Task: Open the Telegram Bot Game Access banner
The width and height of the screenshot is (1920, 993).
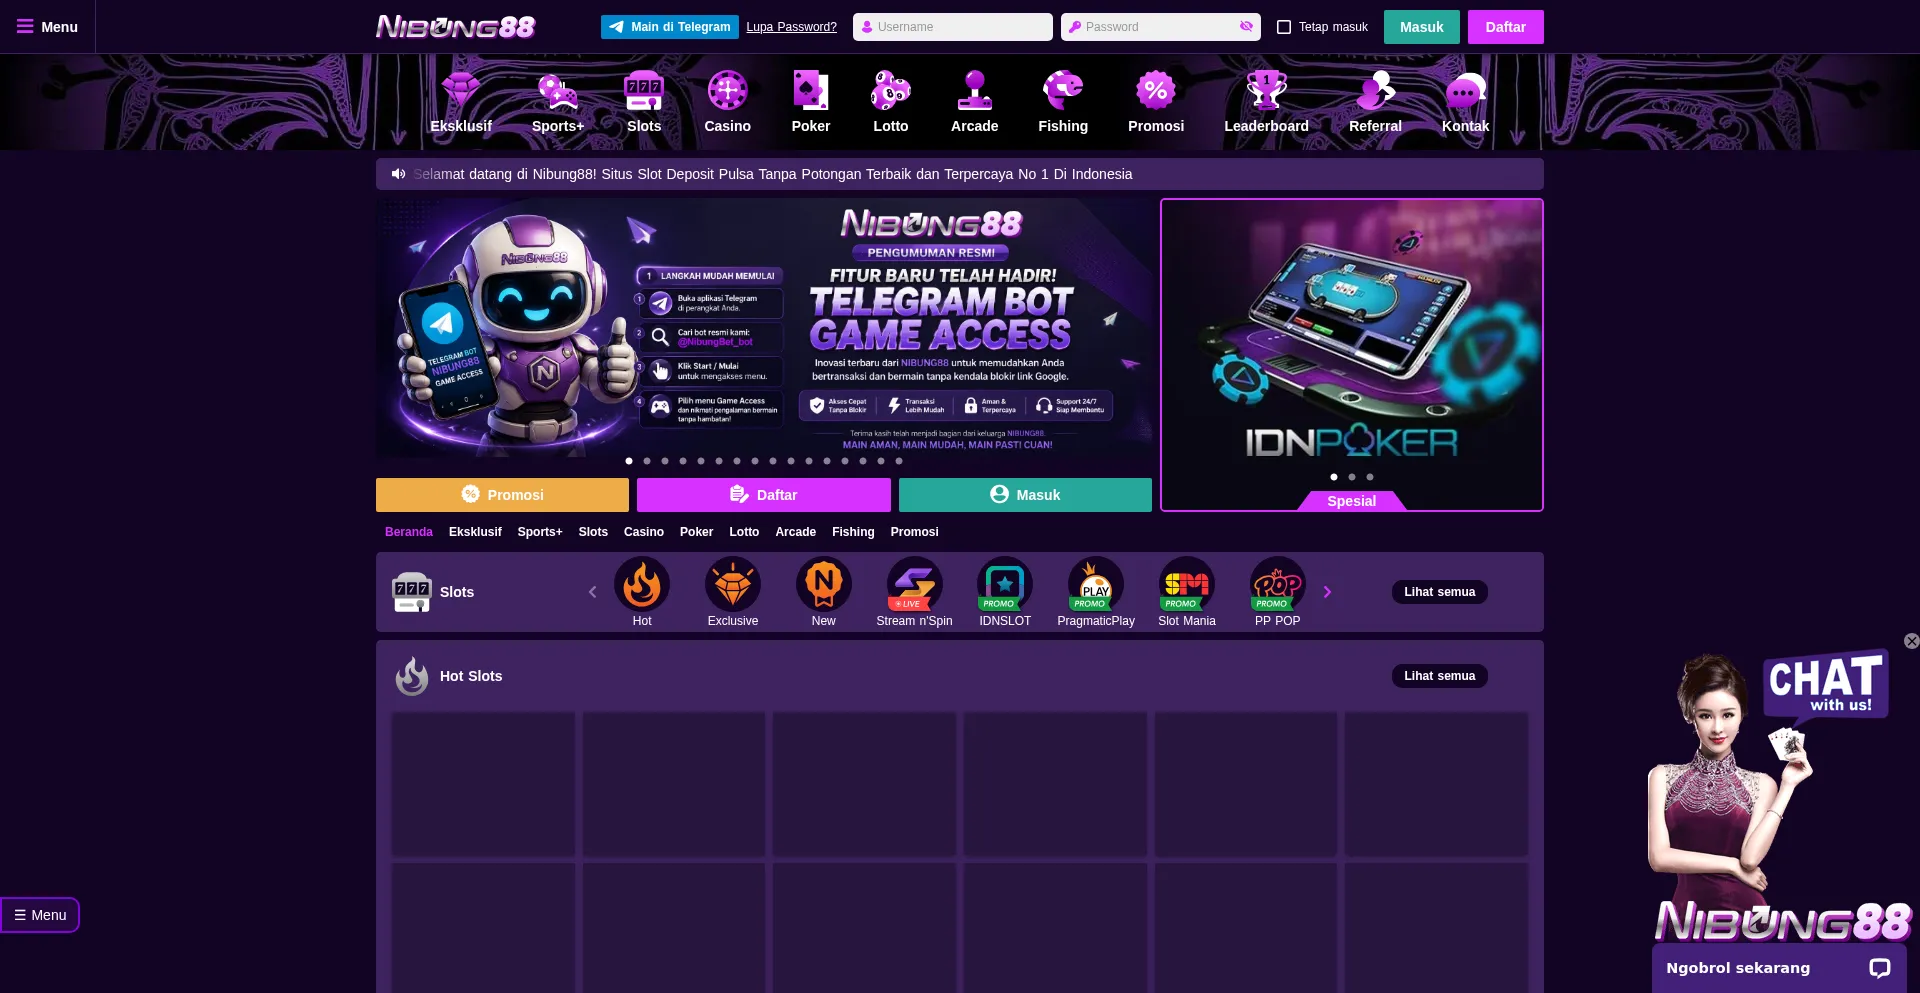Action: coord(764,328)
